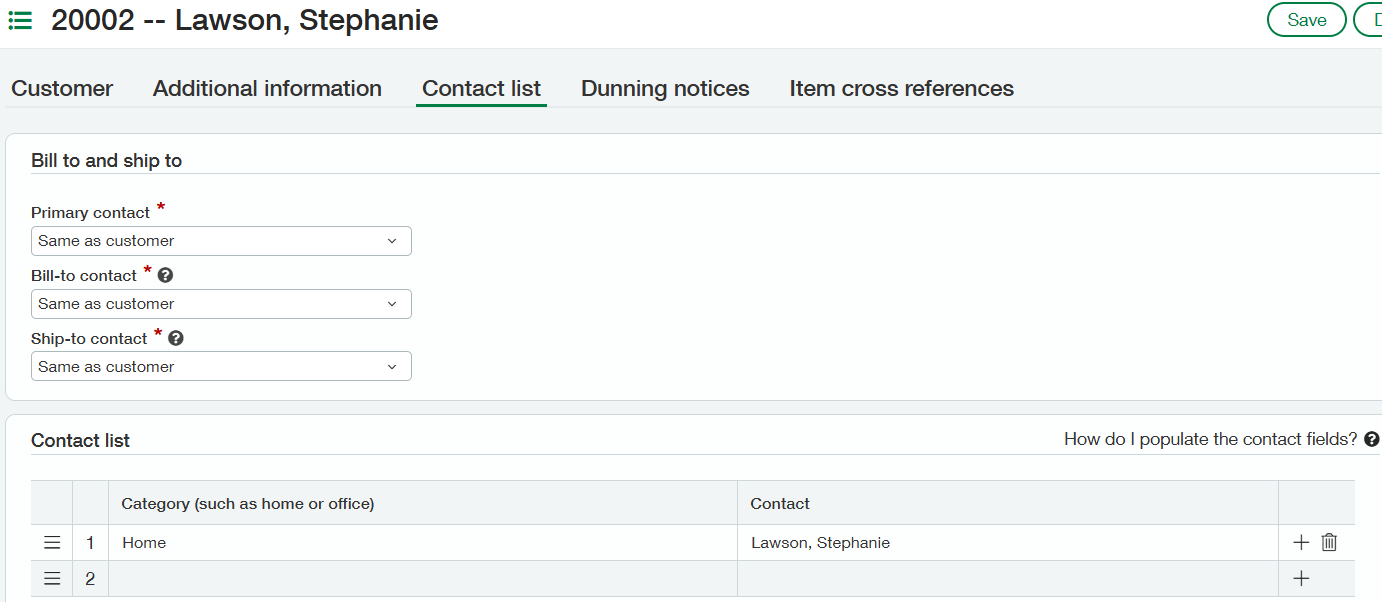Add a row after empty row 2

click(1301, 578)
